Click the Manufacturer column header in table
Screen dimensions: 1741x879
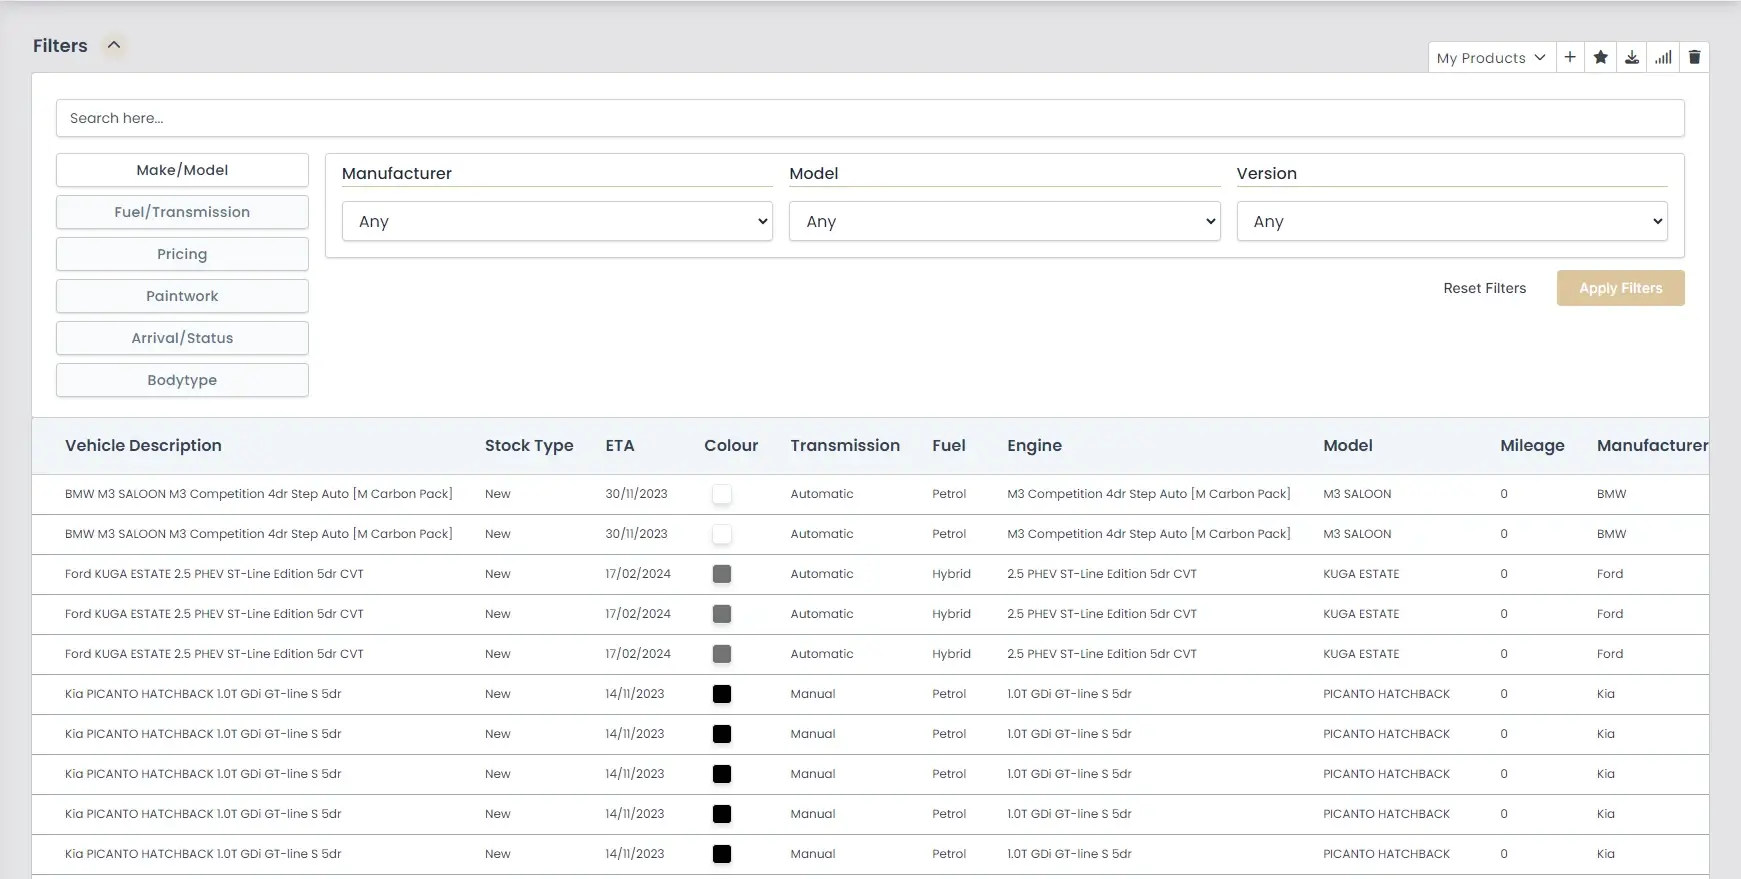pyautogui.click(x=1652, y=445)
